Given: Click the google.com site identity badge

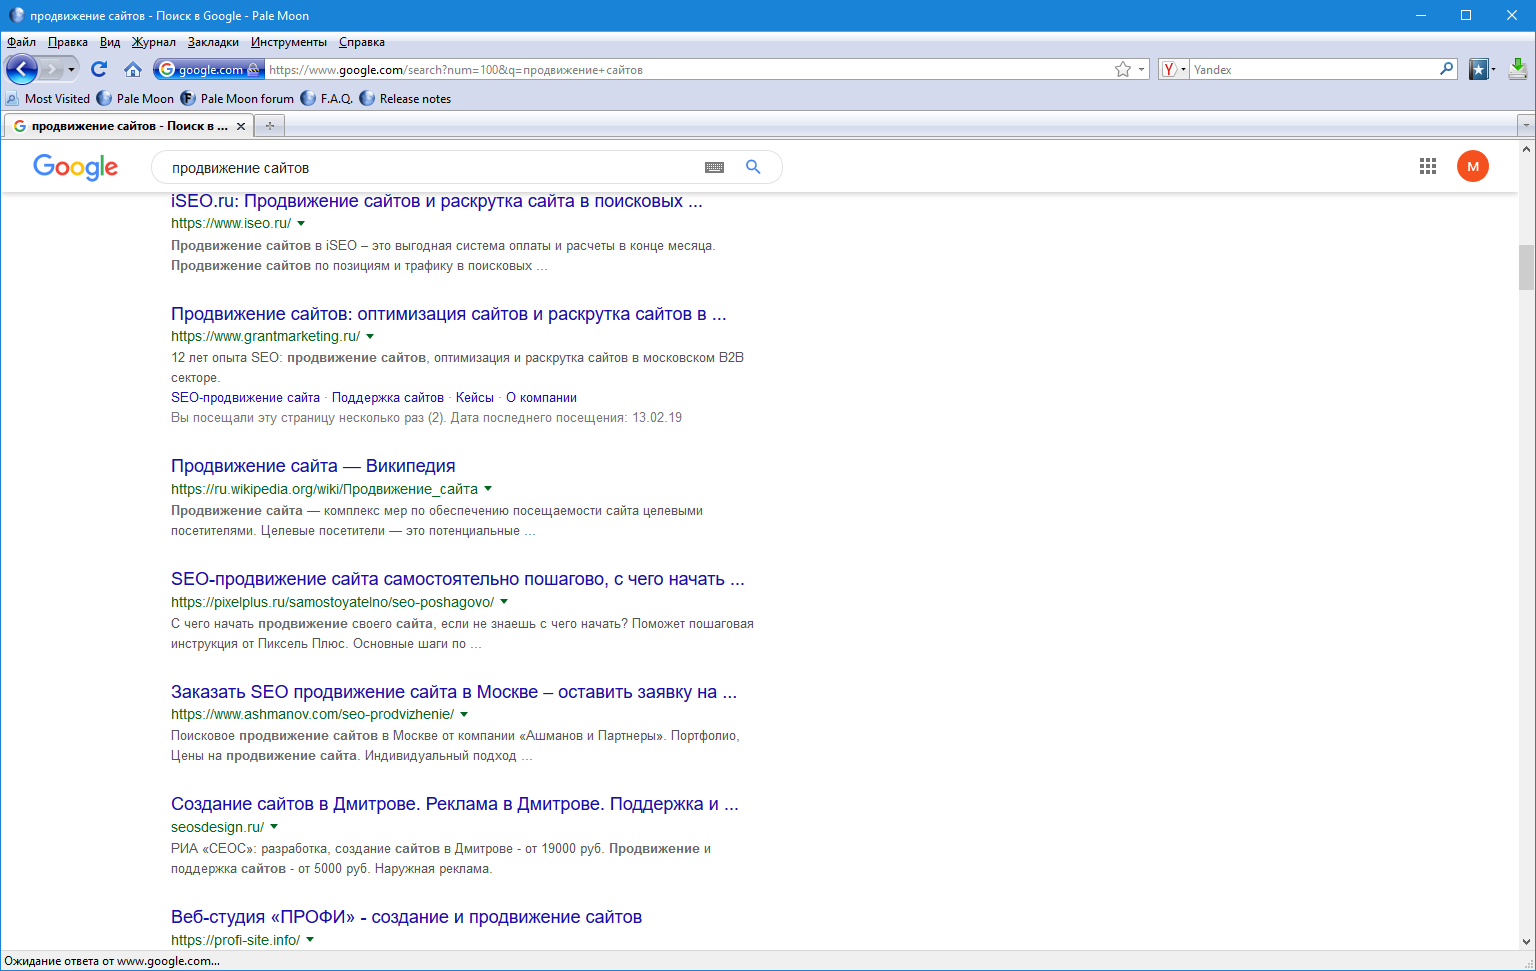Looking at the screenshot, I should coord(209,69).
